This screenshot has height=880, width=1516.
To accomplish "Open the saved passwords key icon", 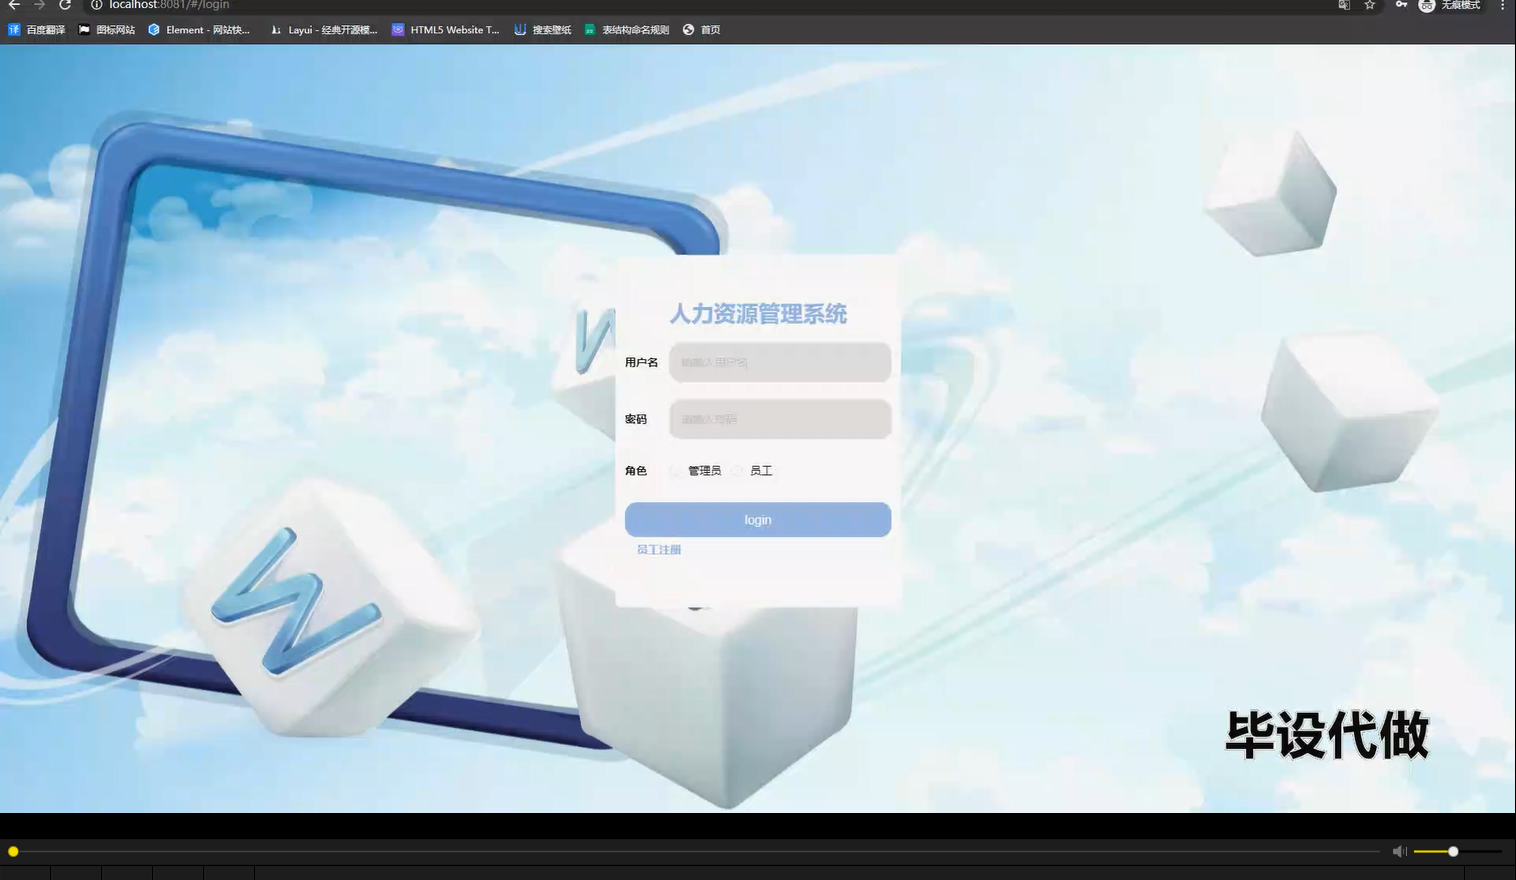I will (1401, 5).
